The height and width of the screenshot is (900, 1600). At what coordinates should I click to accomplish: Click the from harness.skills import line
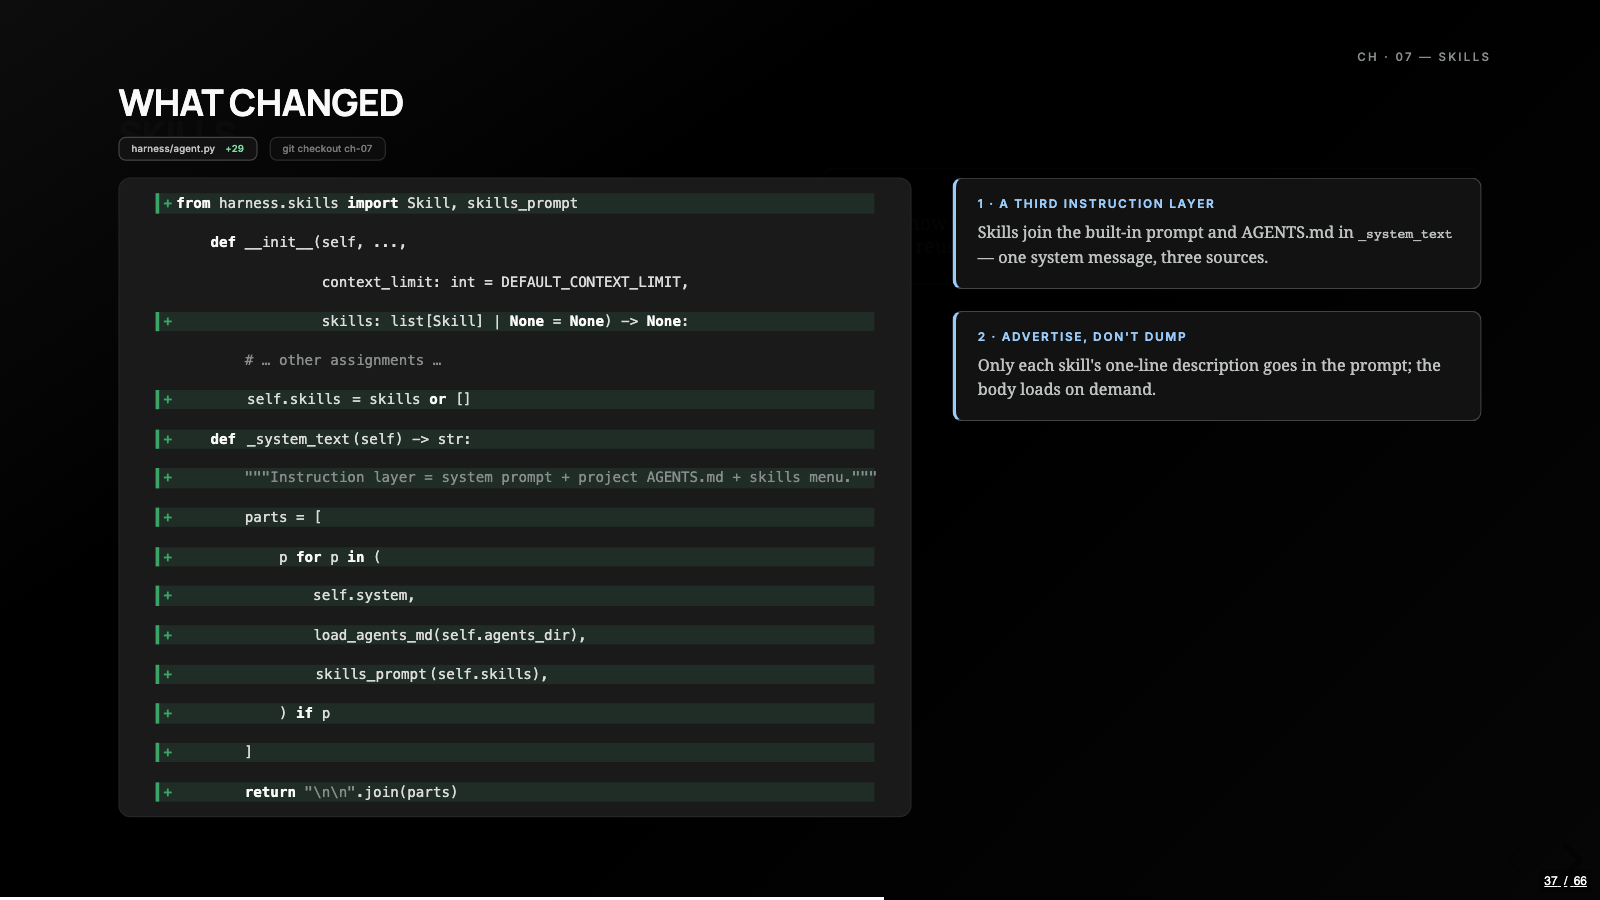point(515,203)
